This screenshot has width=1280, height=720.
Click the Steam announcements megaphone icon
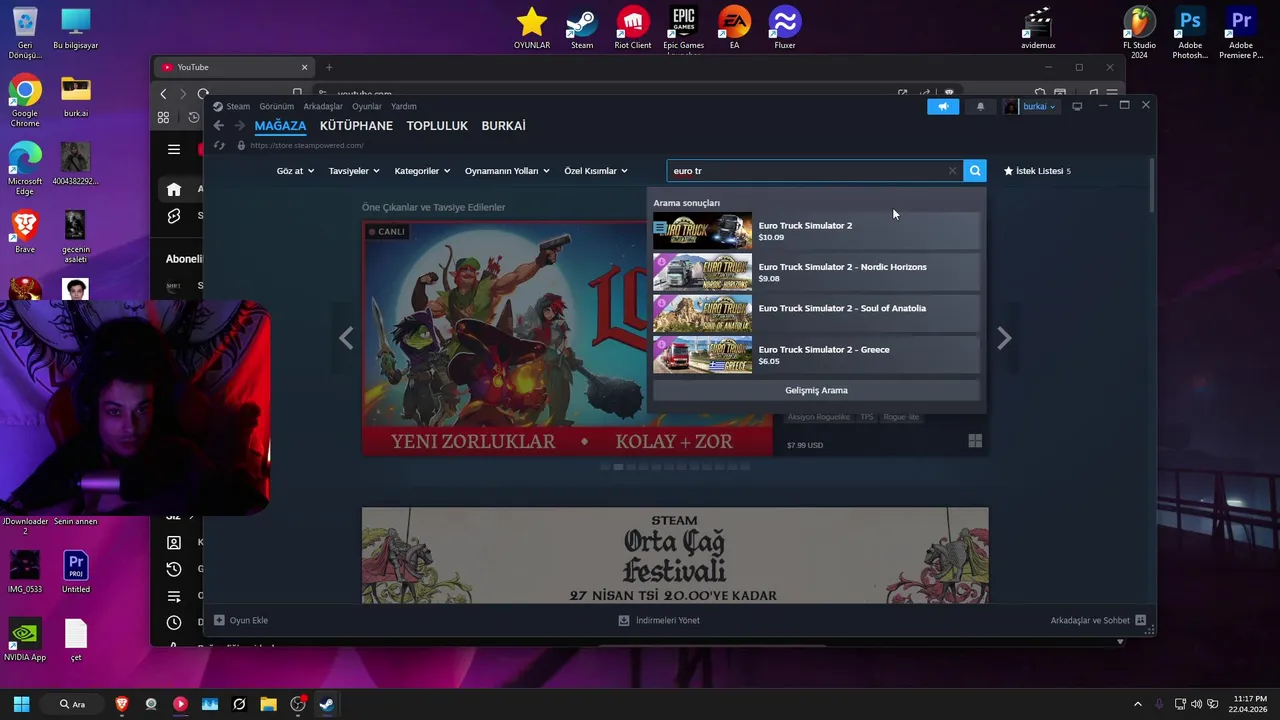coord(942,106)
